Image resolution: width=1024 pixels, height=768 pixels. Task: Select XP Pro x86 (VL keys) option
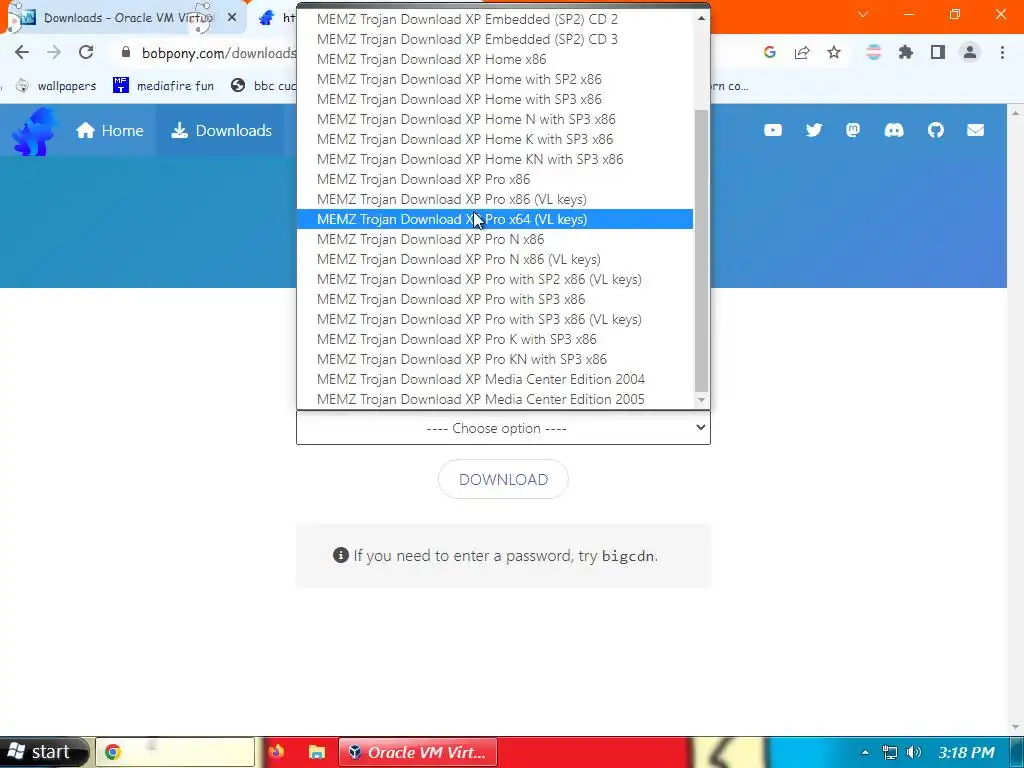(495, 199)
